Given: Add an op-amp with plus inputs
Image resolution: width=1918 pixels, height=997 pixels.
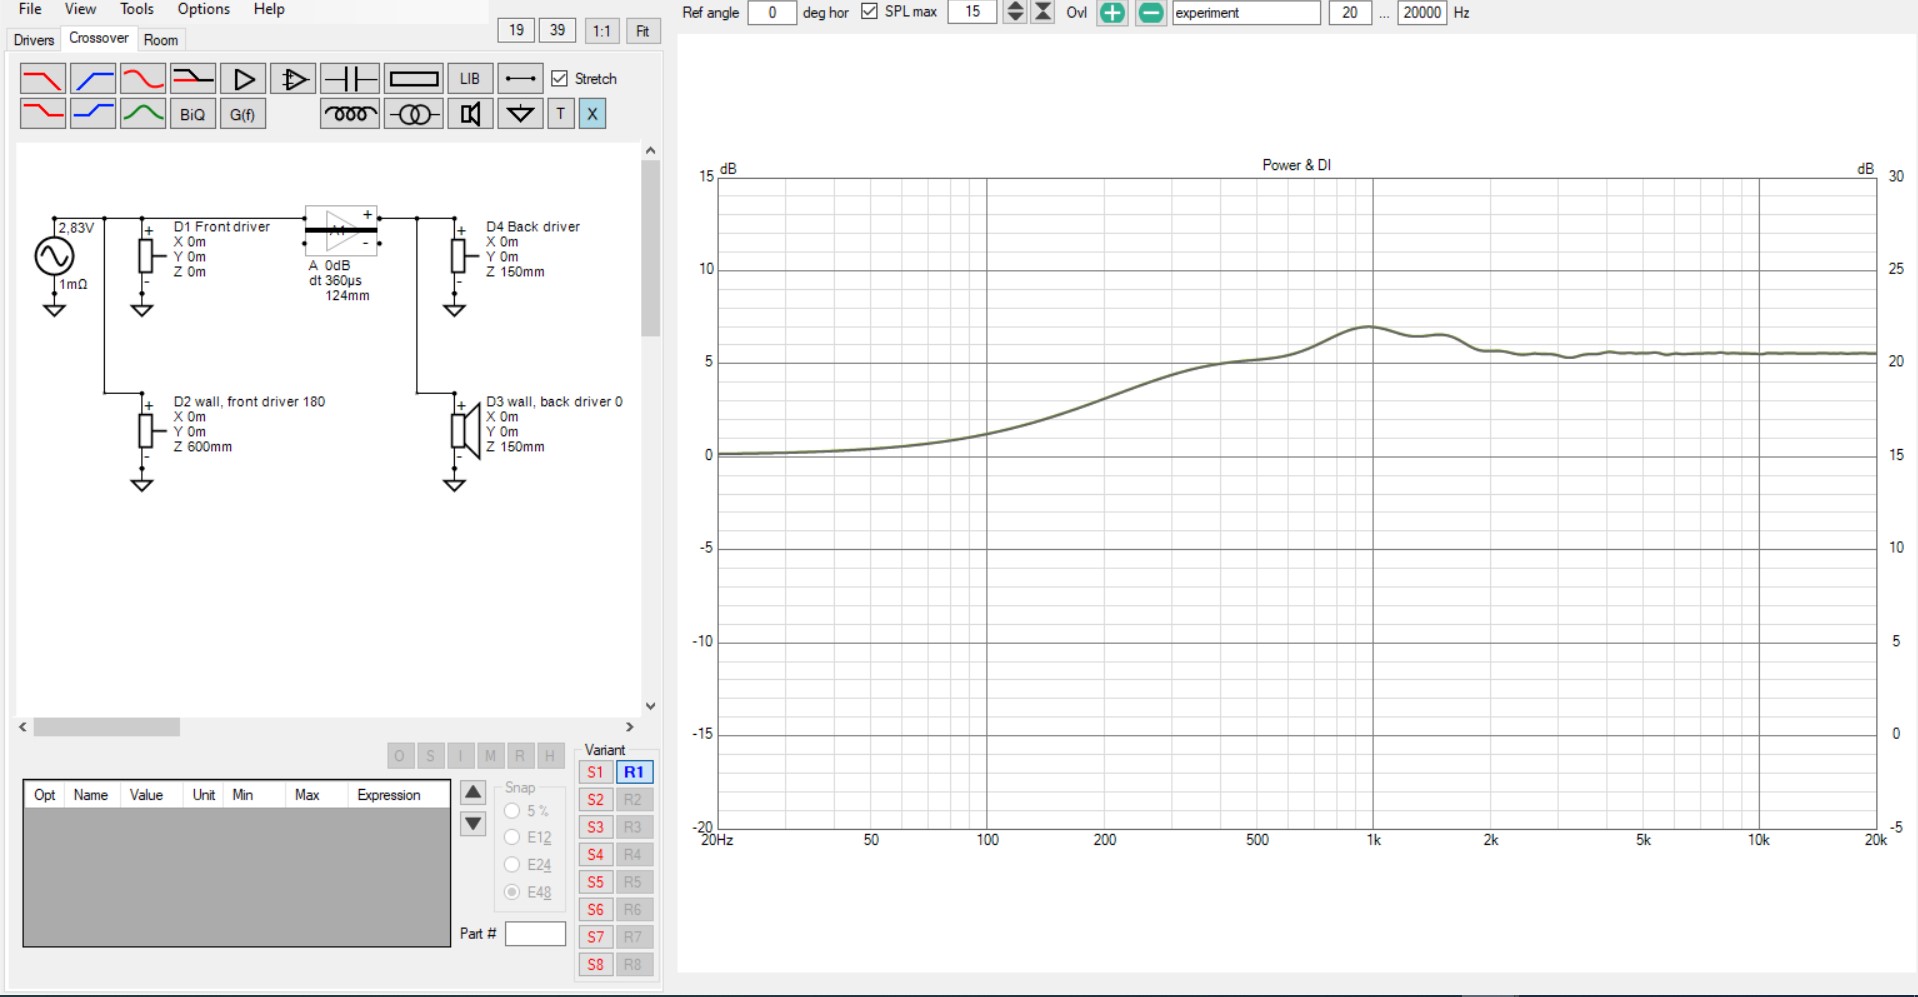Looking at the screenshot, I should (x=293, y=78).
